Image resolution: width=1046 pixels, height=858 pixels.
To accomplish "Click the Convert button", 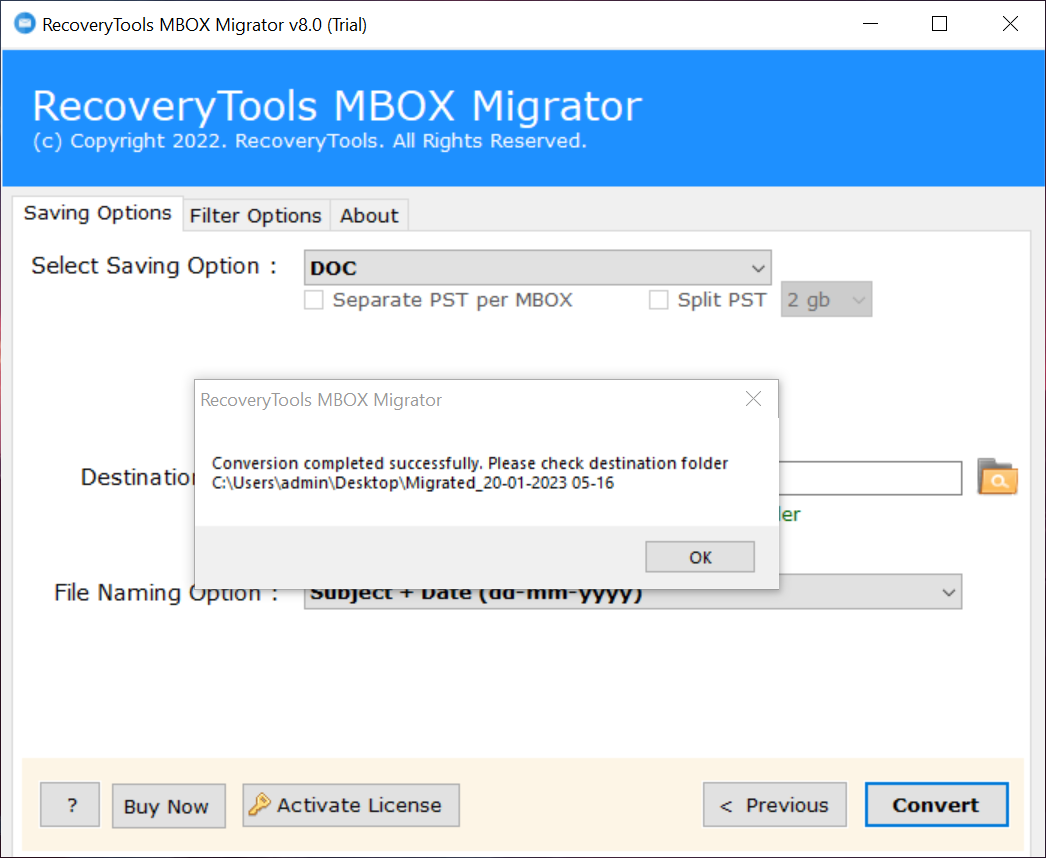I will [935, 805].
